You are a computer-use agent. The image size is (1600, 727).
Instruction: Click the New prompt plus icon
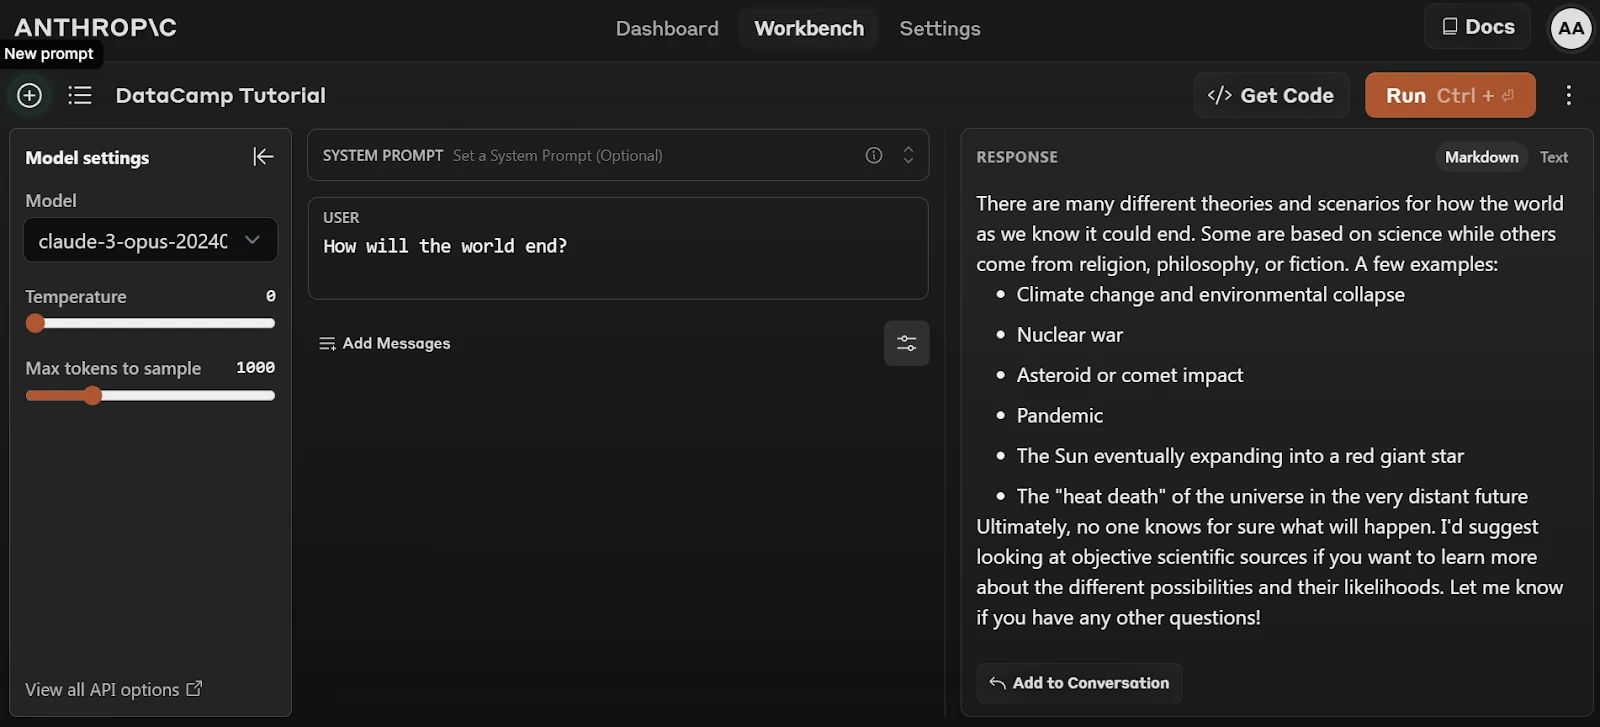[29, 95]
